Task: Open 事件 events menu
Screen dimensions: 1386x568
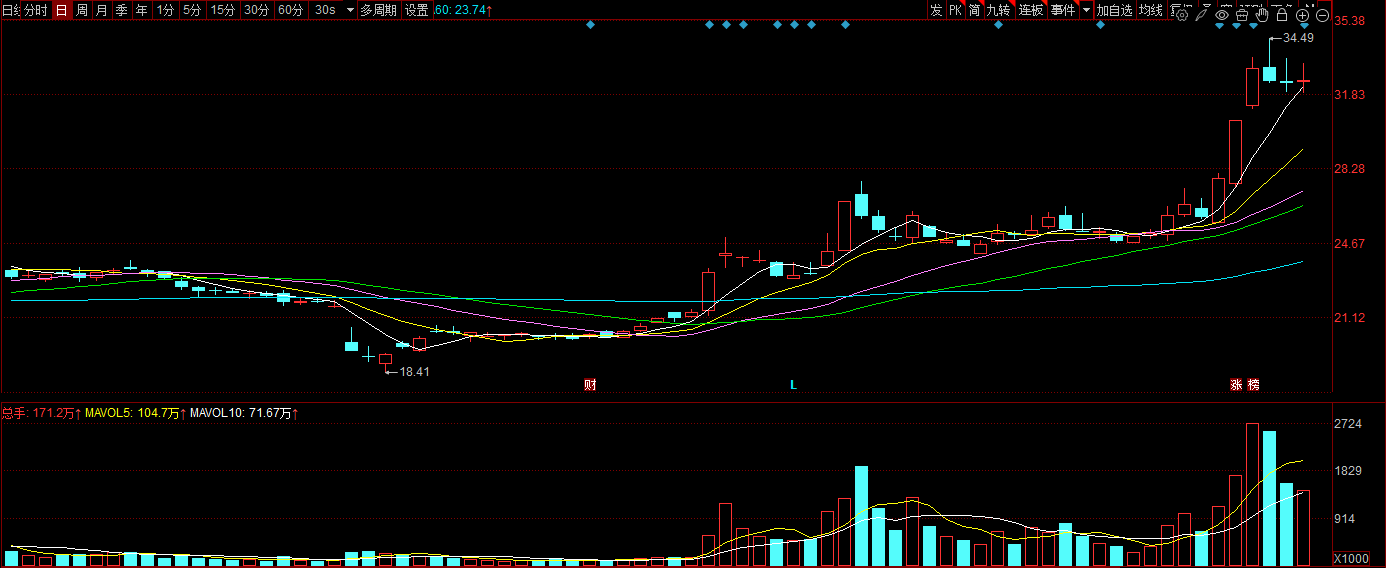Action: pyautogui.click(x=1063, y=10)
